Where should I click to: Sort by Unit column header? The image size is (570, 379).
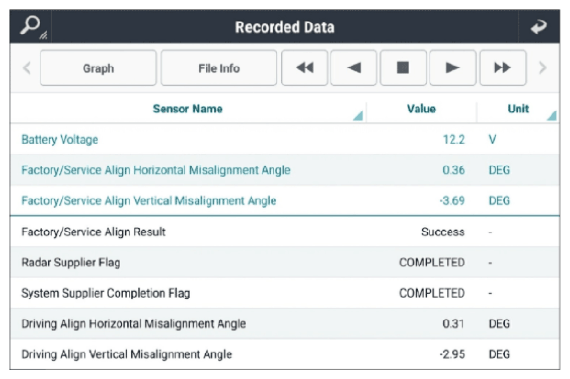[518, 109]
